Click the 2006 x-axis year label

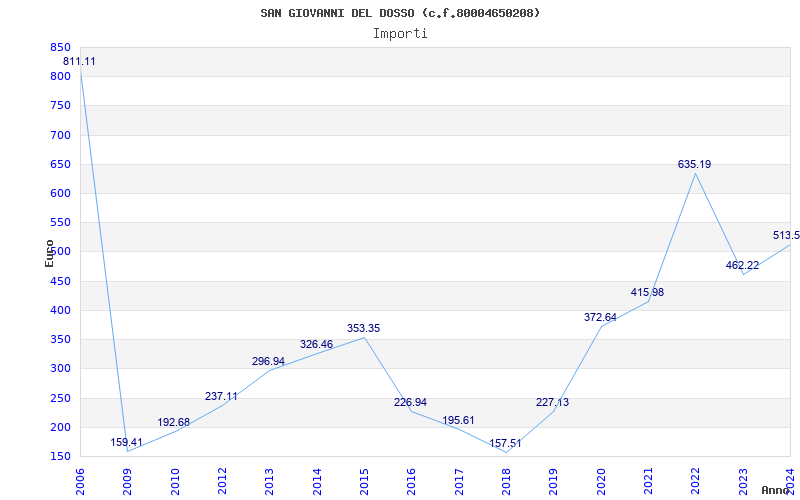pyautogui.click(x=80, y=482)
